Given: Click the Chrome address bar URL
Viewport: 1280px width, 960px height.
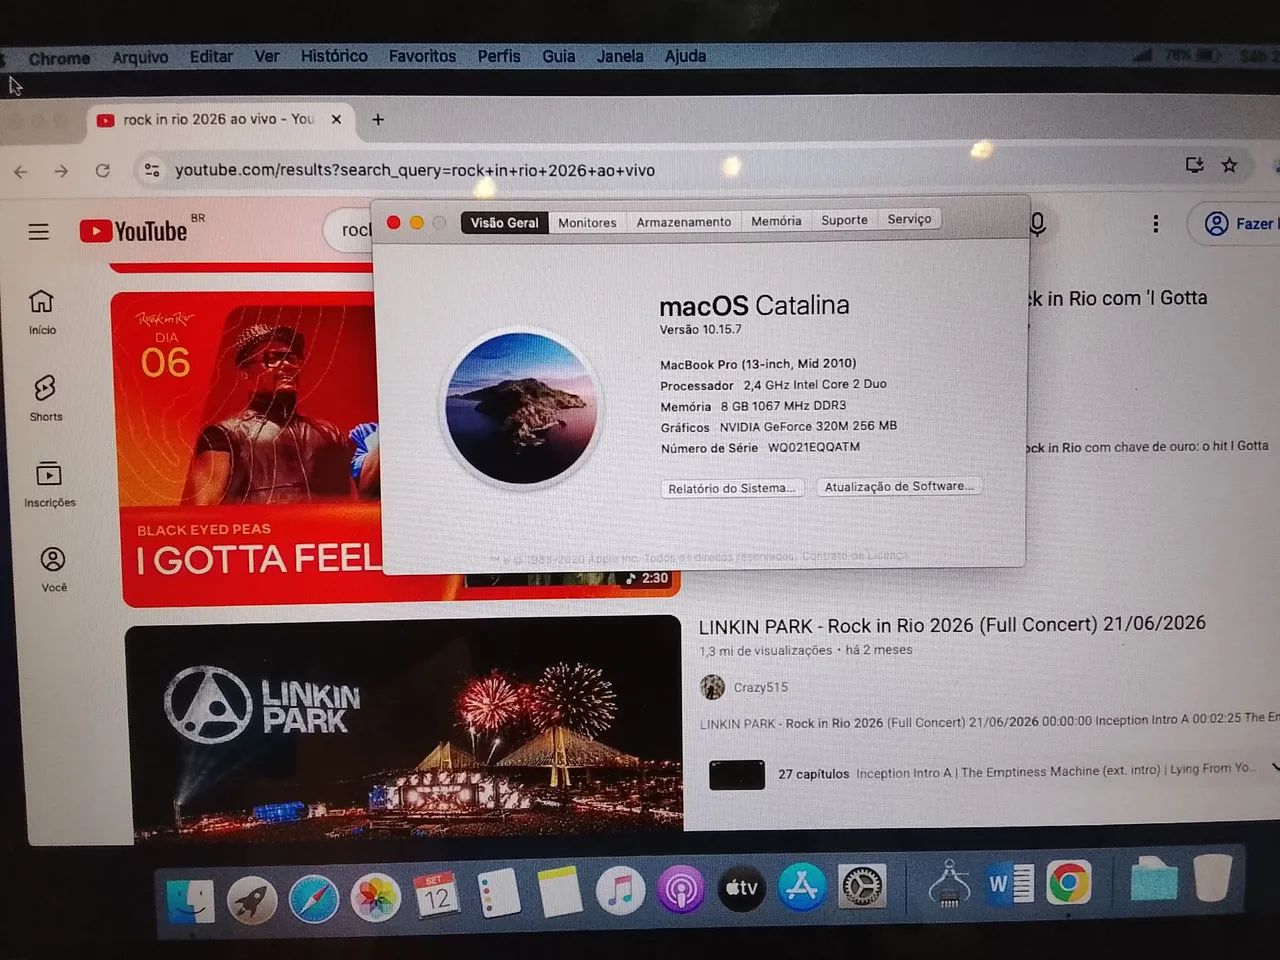Looking at the screenshot, I should 415,170.
